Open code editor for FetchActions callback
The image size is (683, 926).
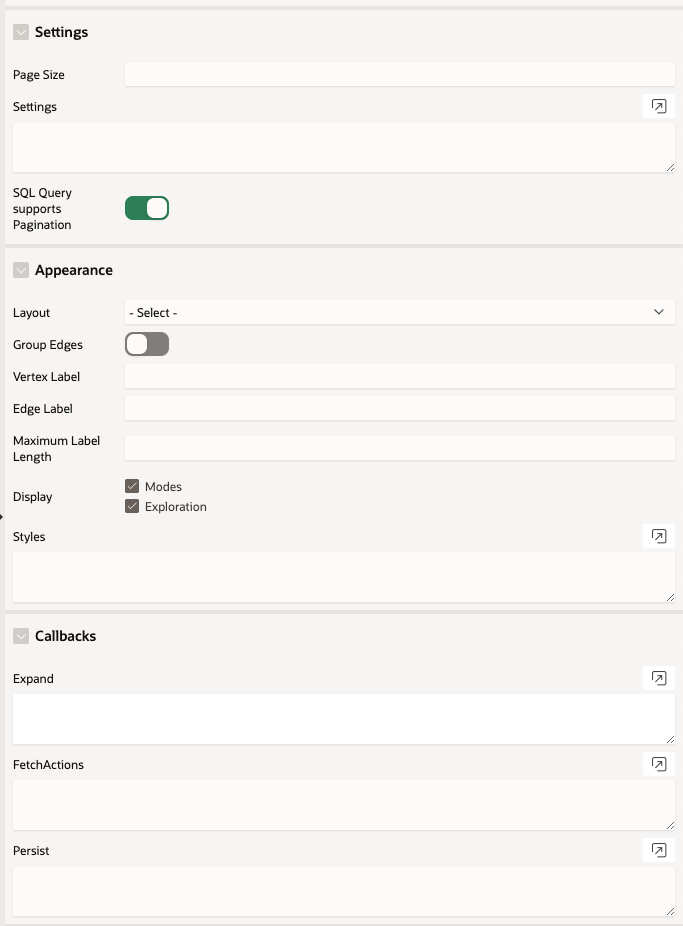659,764
